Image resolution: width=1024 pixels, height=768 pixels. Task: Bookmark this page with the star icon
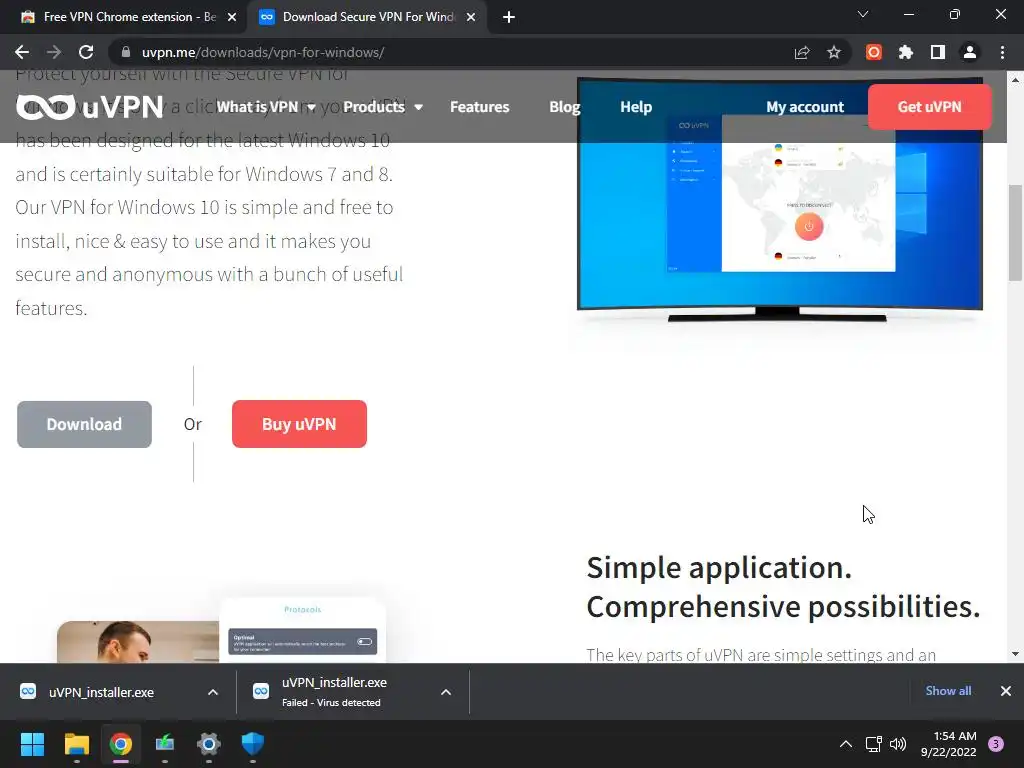click(834, 52)
